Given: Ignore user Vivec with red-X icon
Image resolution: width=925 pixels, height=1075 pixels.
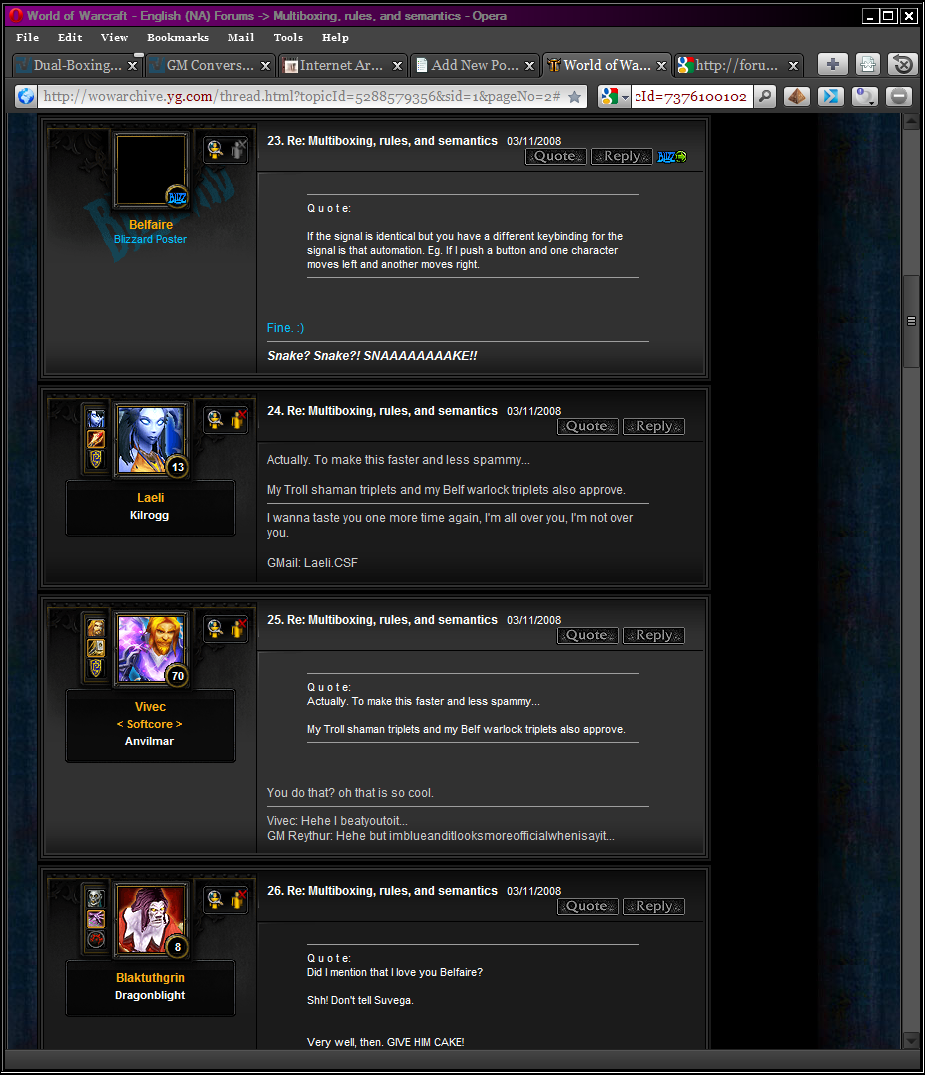Looking at the screenshot, I should tap(238, 628).
